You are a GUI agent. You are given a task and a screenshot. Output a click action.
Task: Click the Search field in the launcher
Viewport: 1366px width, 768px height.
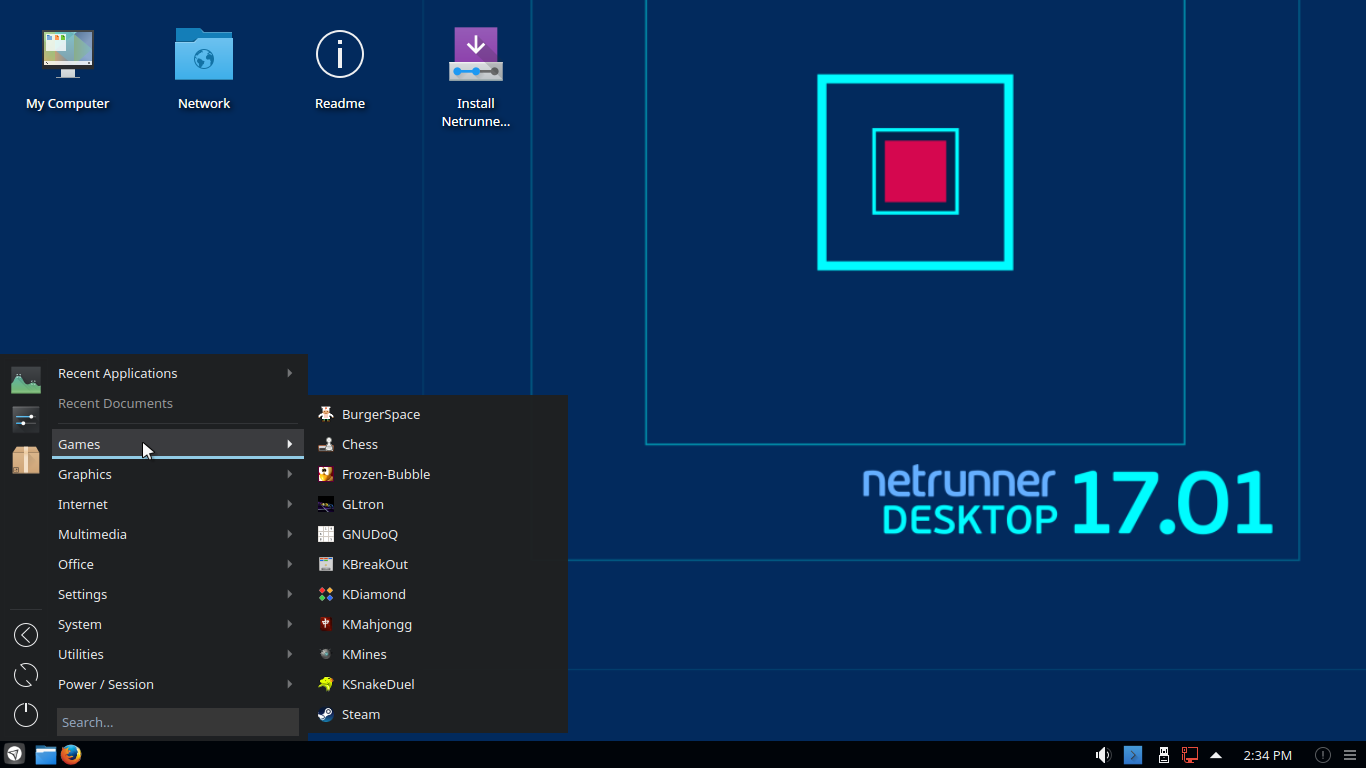(x=177, y=722)
